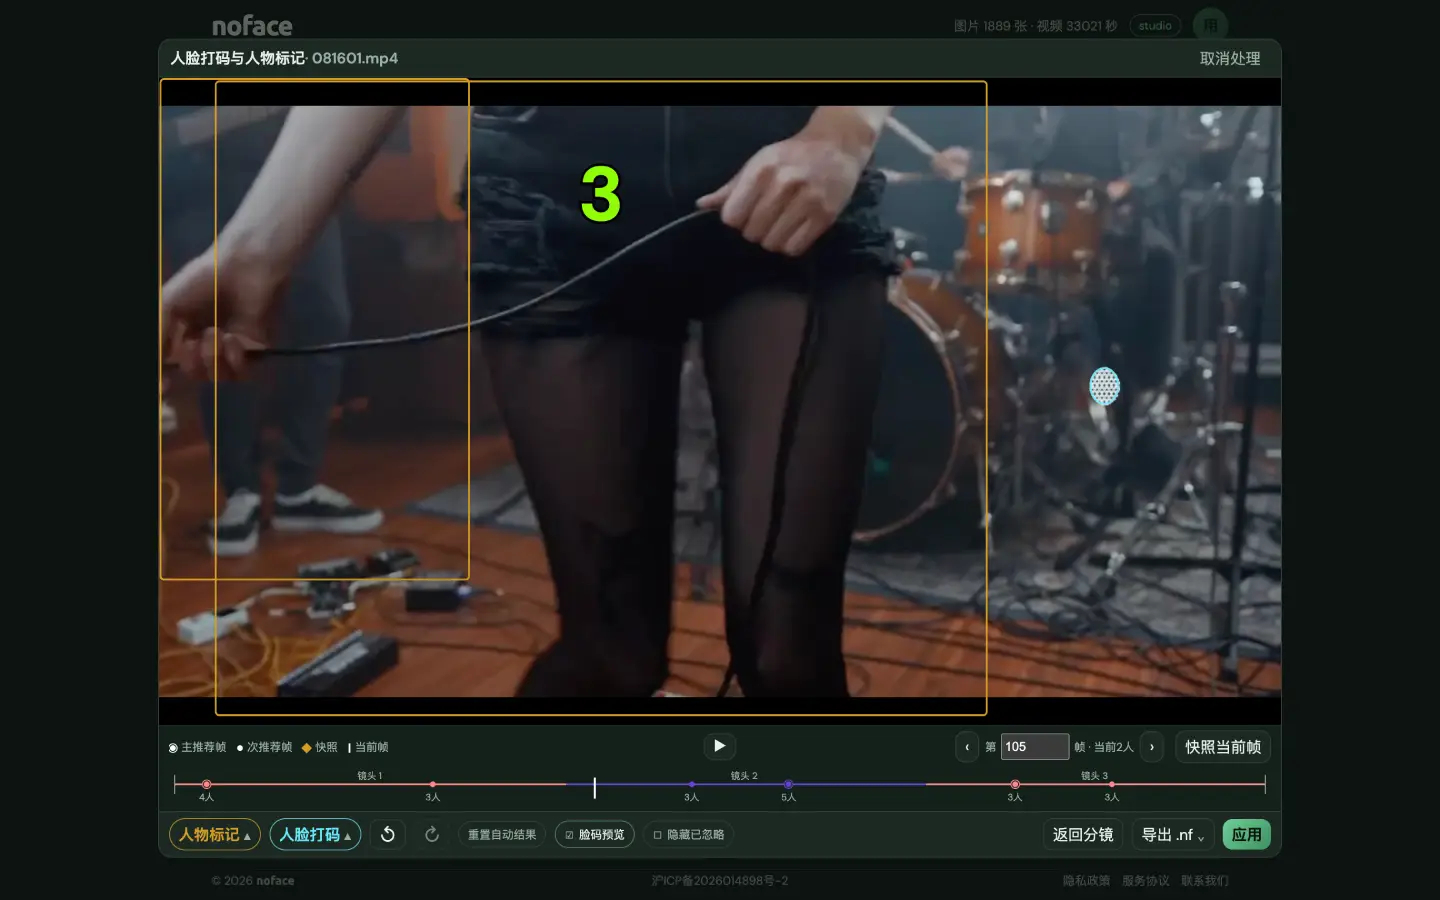Select the 4人 marker on the timeline
Screen dimensions: 1440x900
(x=206, y=785)
